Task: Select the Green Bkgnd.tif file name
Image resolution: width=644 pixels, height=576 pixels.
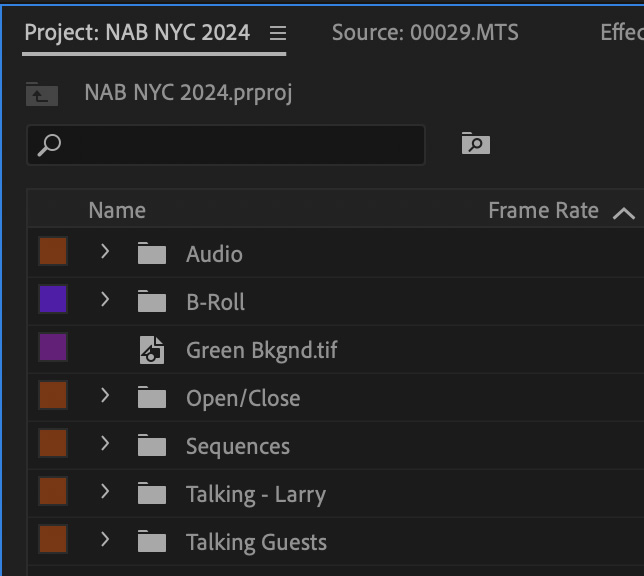Action: point(262,351)
